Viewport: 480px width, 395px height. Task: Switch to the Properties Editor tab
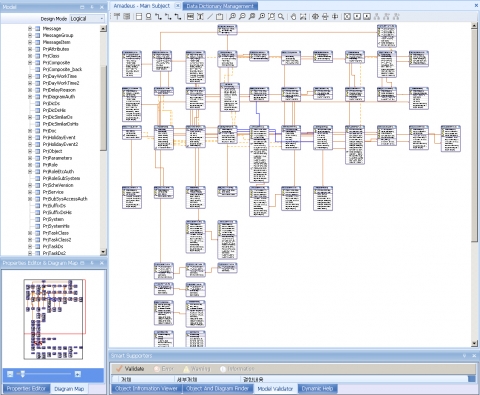point(26,389)
